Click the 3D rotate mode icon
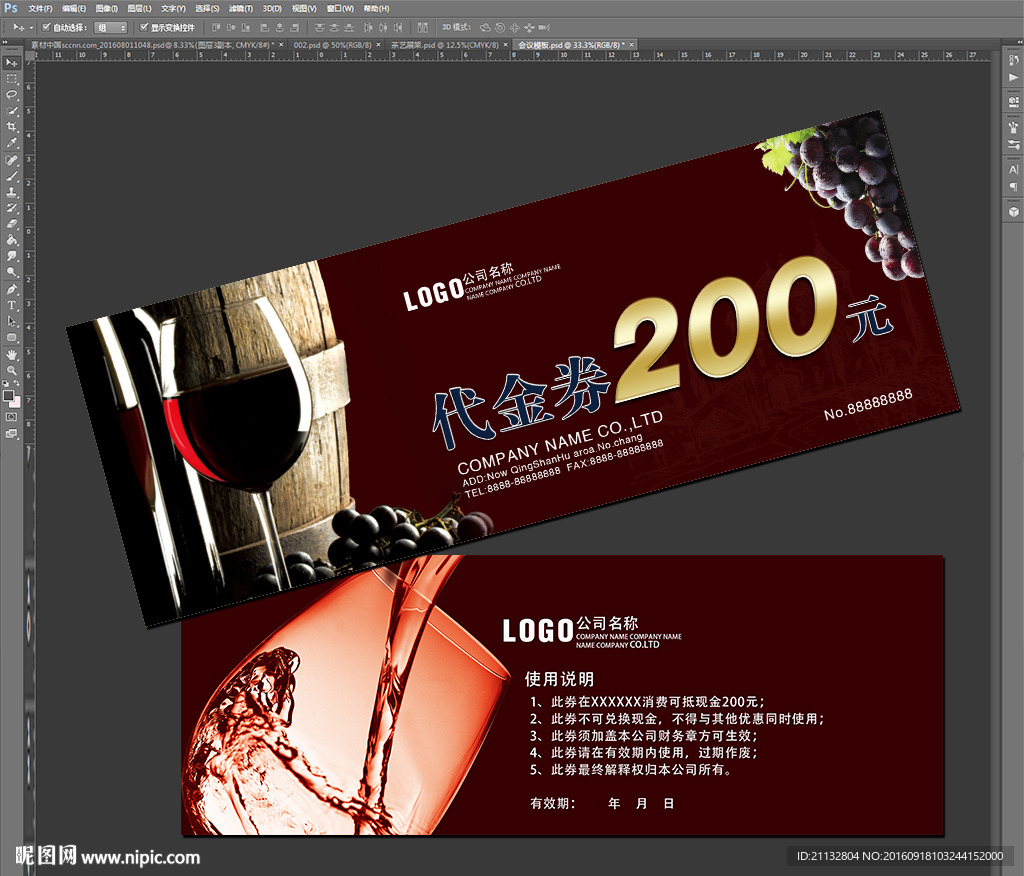Screen dimensions: 1024x876 click(x=485, y=27)
